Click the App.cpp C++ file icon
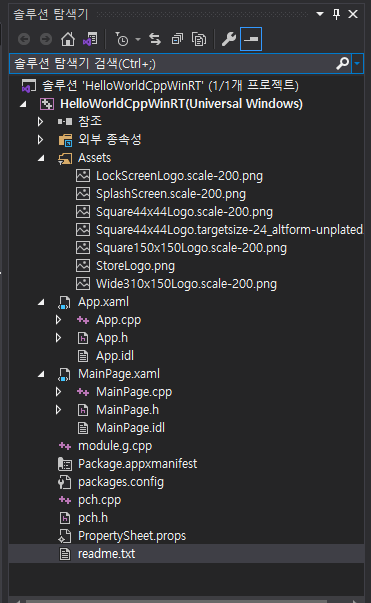The image size is (371, 603). pyautogui.click(x=83, y=320)
